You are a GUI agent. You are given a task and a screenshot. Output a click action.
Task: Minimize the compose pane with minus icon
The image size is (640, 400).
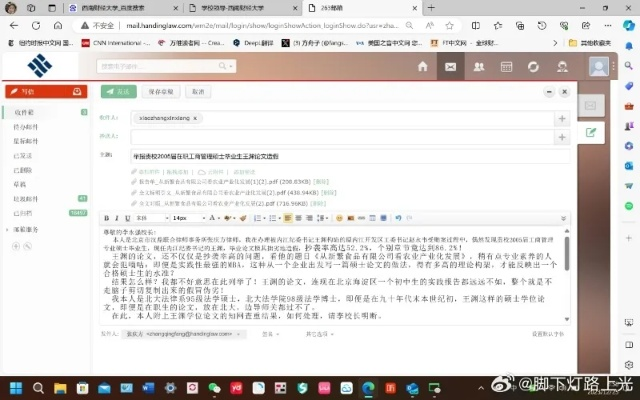[x=549, y=92]
